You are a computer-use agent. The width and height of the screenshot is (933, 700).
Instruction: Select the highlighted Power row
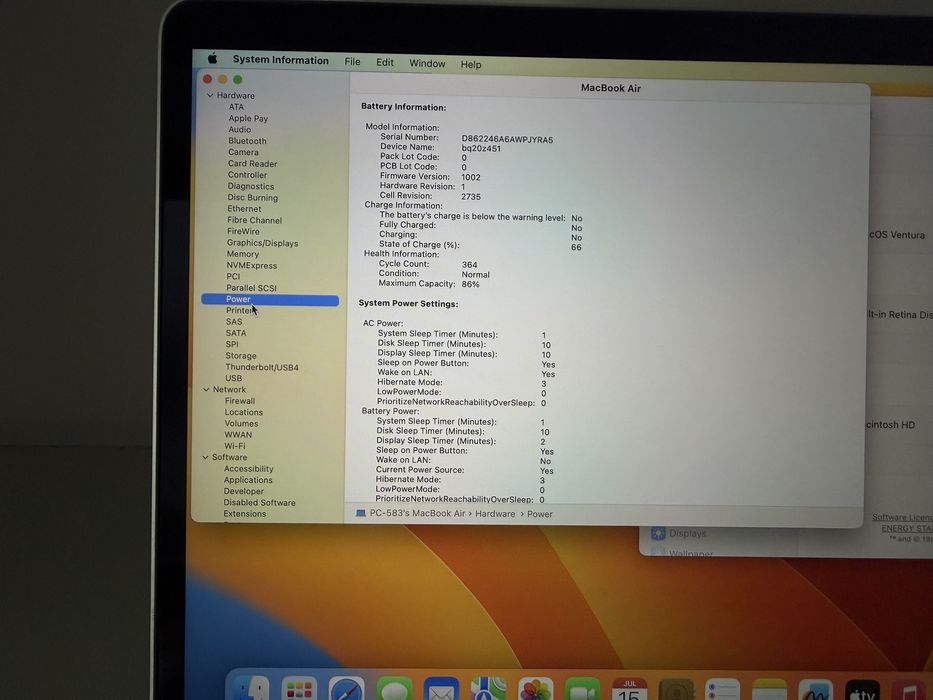coord(270,299)
